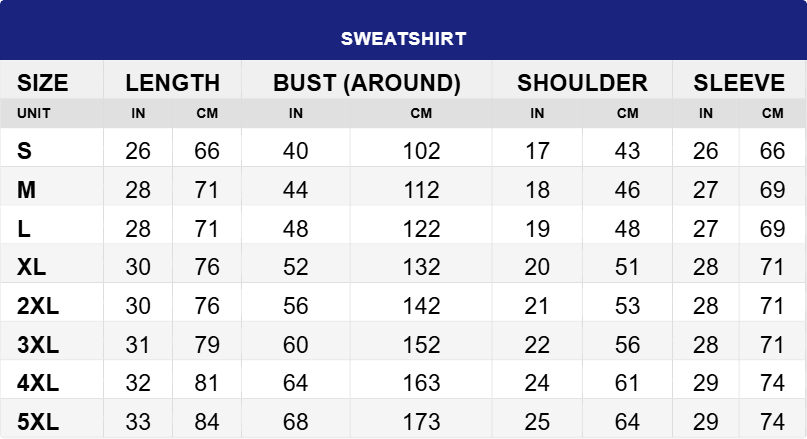Click the UNIT row label
This screenshot has height=439, width=807.
point(34,113)
